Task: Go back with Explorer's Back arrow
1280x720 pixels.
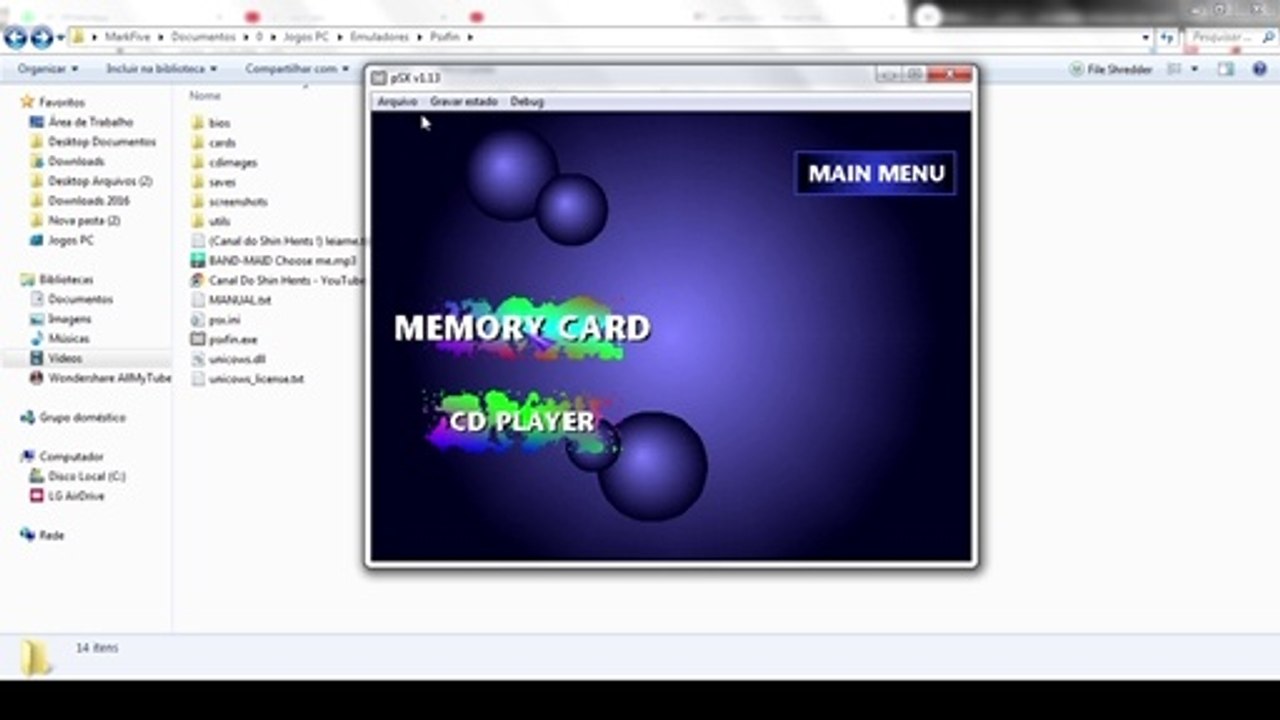Action: [15, 38]
